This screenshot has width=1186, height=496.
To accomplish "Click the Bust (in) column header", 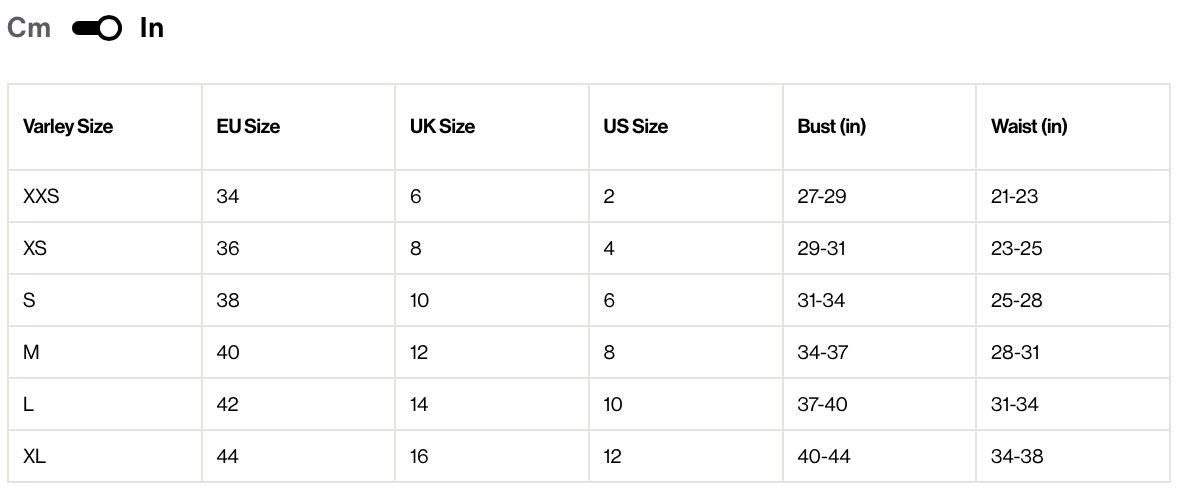I will point(831,127).
